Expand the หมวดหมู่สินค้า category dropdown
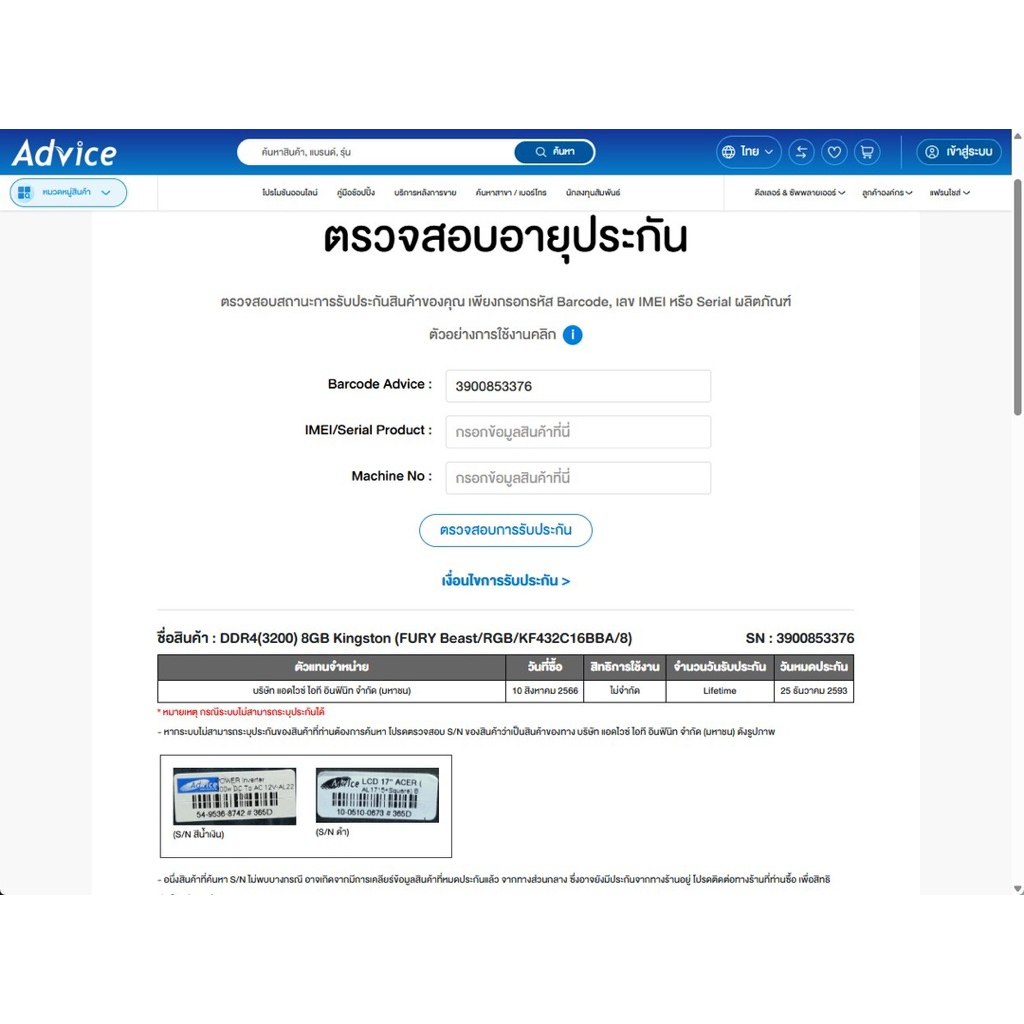The height and width of the screenshot is (1024, 1024). pos(68,192)
